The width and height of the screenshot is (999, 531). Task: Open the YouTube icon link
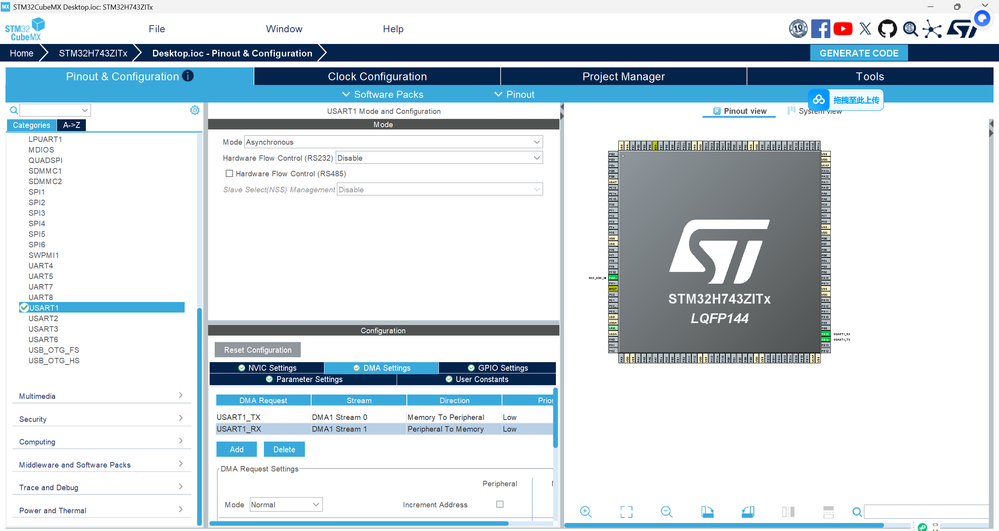843,29
